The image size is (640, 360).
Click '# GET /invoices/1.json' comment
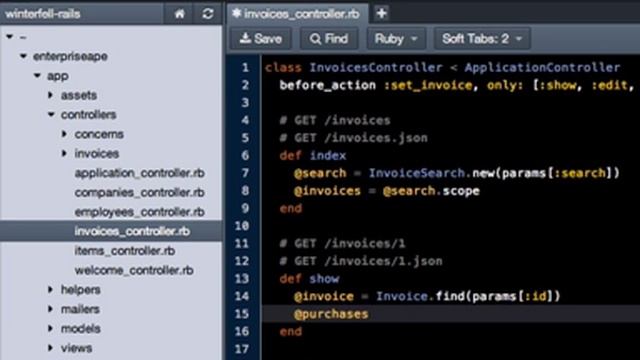click(361, 261)
